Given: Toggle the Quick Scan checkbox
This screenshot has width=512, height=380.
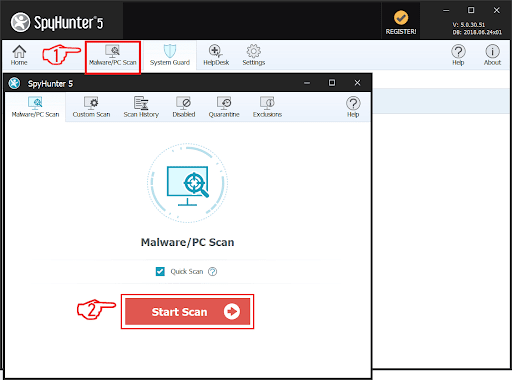Looking at the screenshot, I should 160,271.
